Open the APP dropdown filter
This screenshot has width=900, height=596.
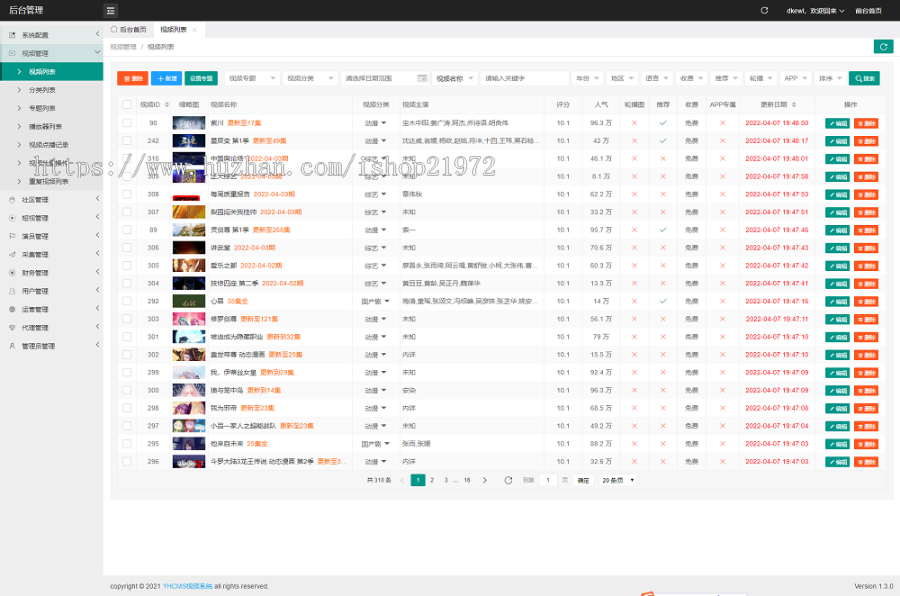pyautogui.click(x=796, y=78)
